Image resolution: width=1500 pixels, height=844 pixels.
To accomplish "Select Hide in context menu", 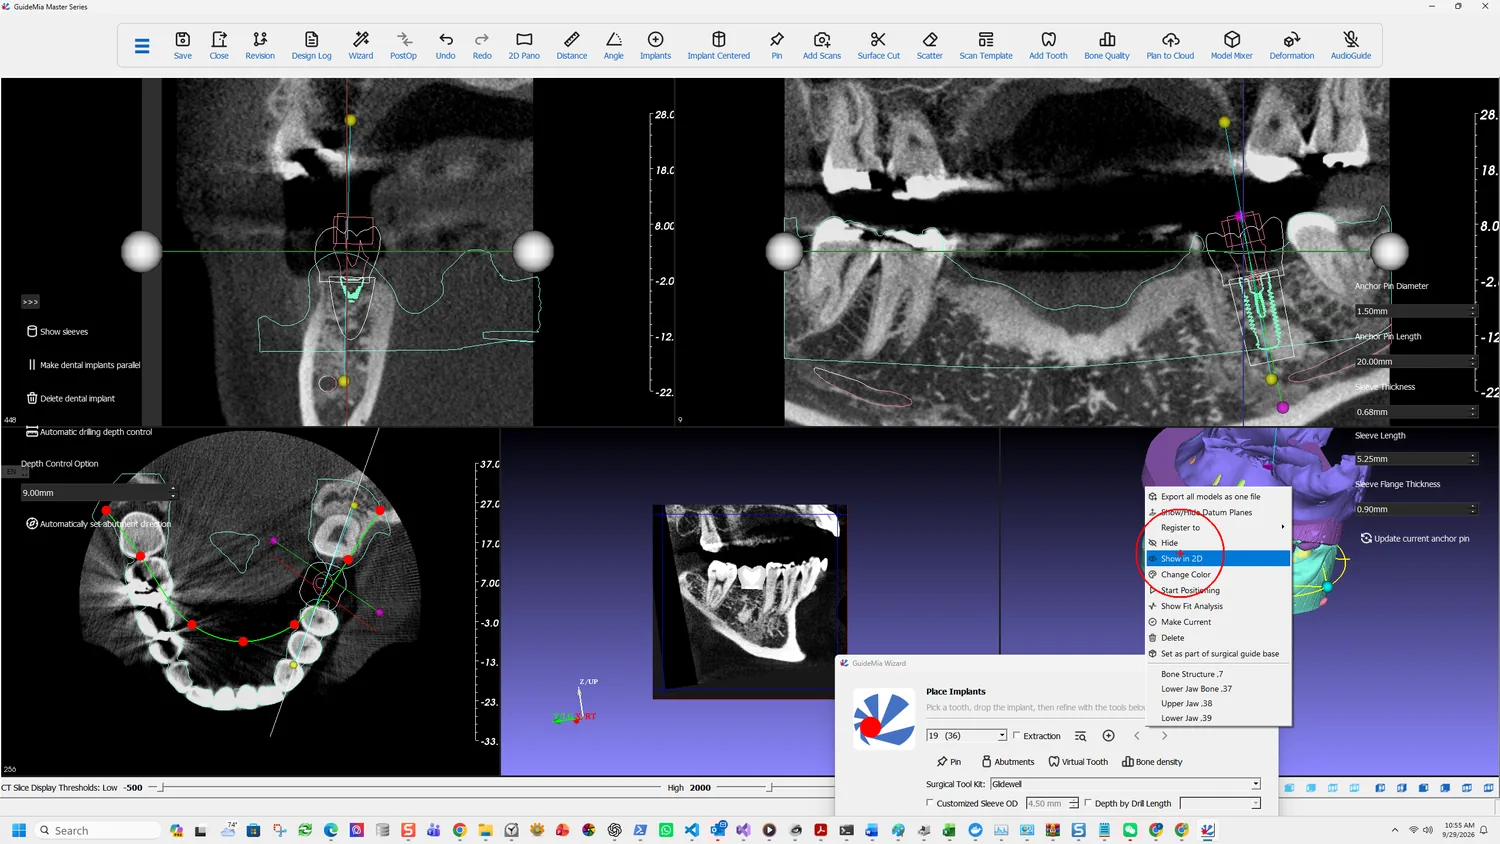I will coord(1218,543).
